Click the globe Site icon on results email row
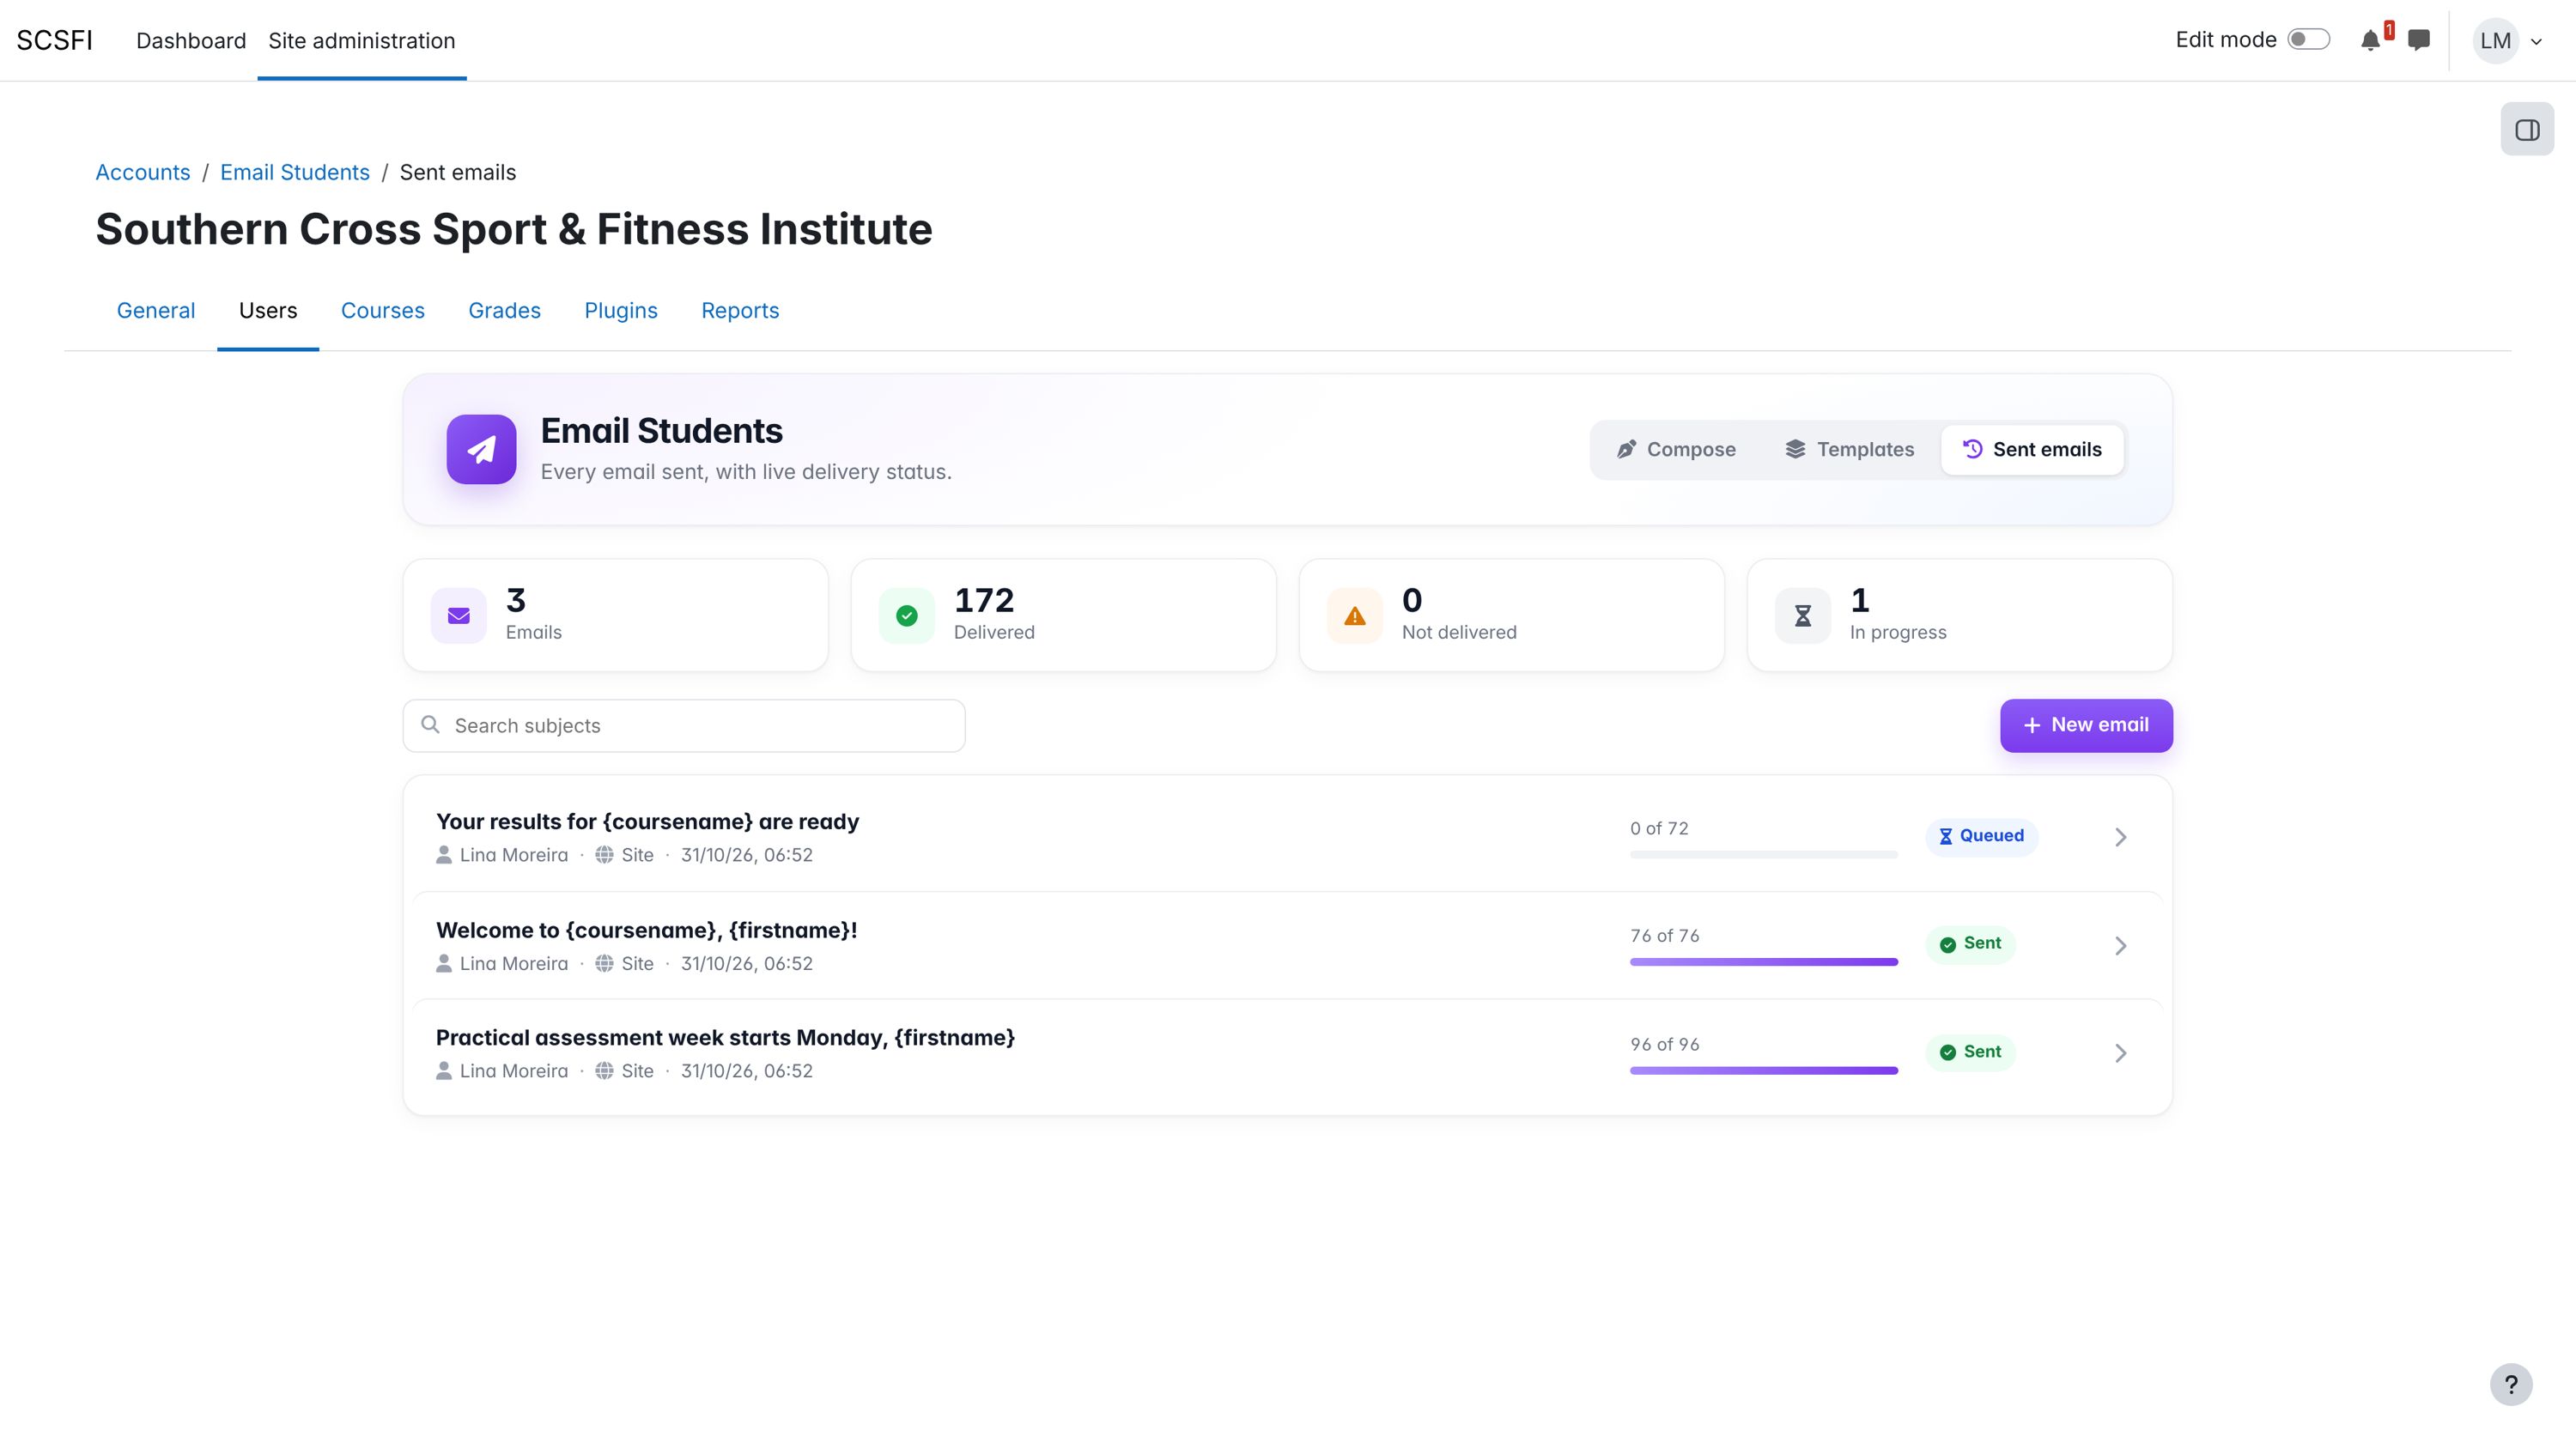The width and height of the screenshot is (2576, 1449). click(604, 855)
